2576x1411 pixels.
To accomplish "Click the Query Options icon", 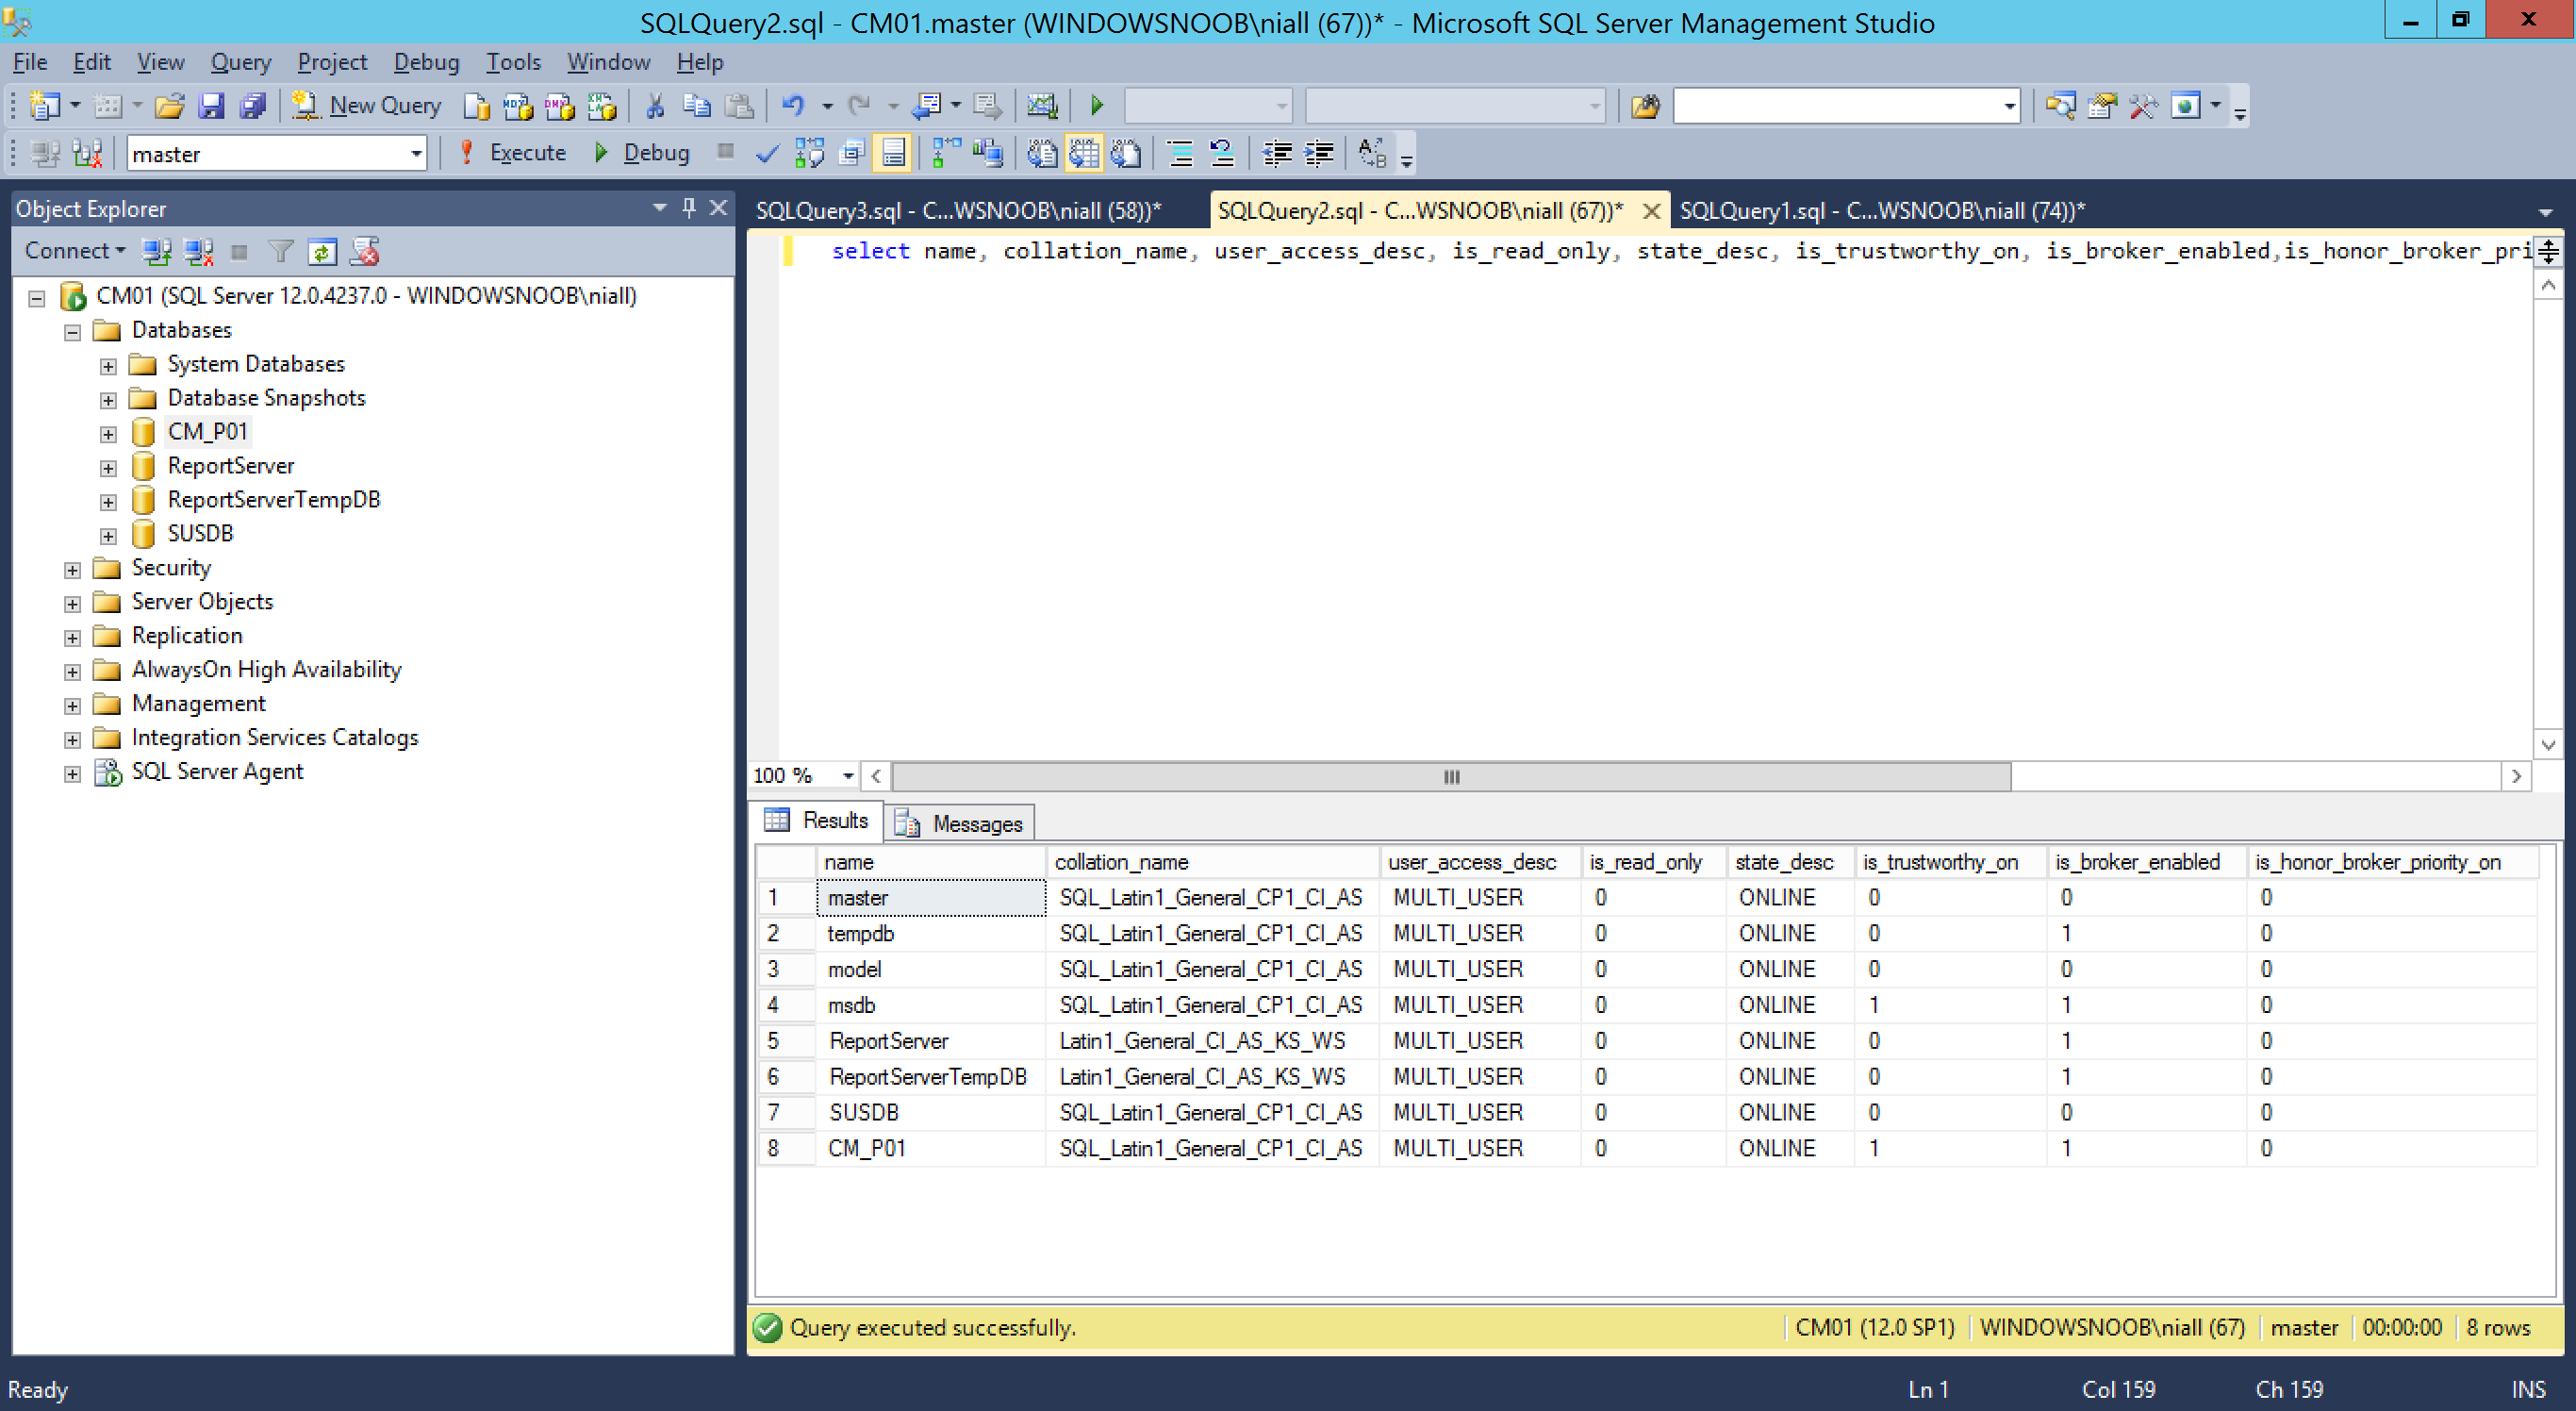I will coord(852,153).
